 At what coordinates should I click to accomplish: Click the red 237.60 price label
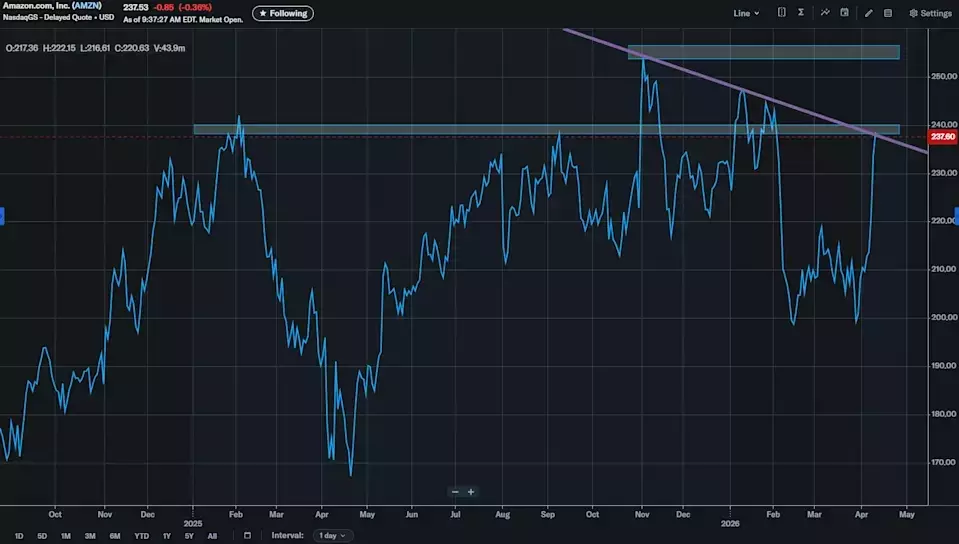942,137
